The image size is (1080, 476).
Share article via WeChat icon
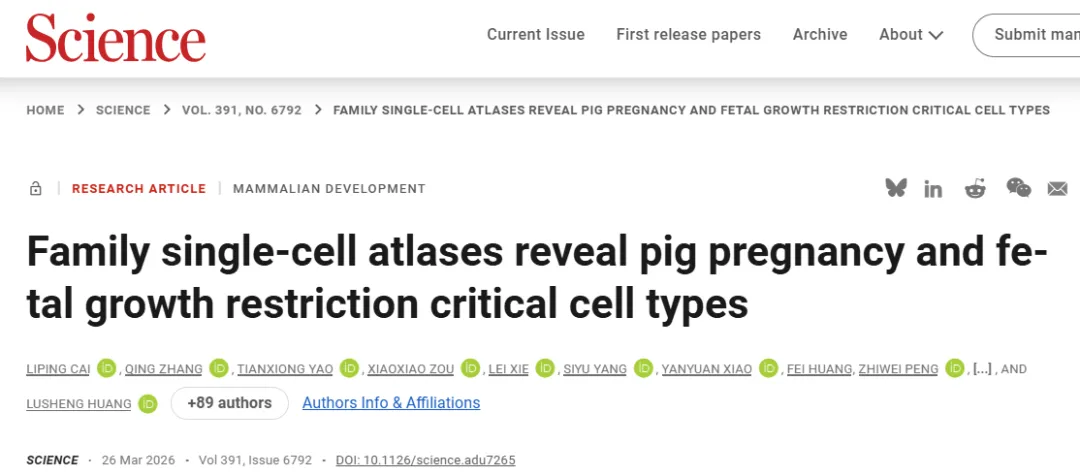coord(1018,188)
